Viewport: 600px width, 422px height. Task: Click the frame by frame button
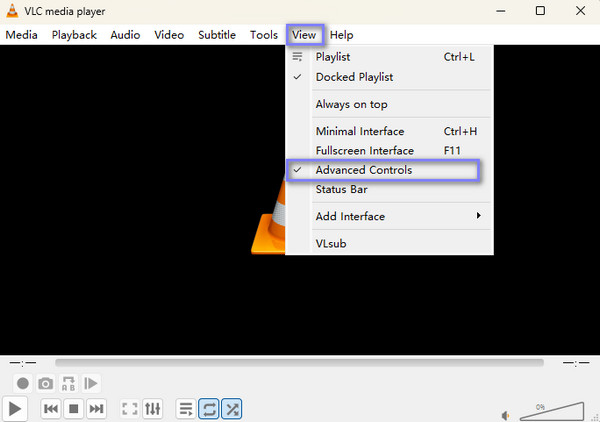[91, 383]
